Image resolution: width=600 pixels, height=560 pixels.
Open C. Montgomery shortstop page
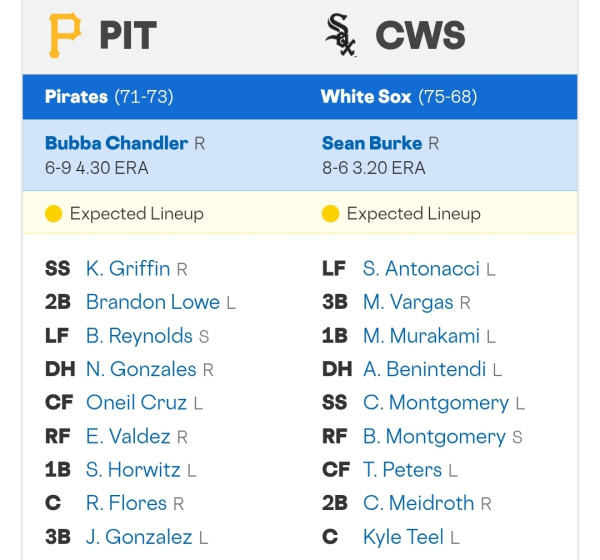click(x=436, y=403)
